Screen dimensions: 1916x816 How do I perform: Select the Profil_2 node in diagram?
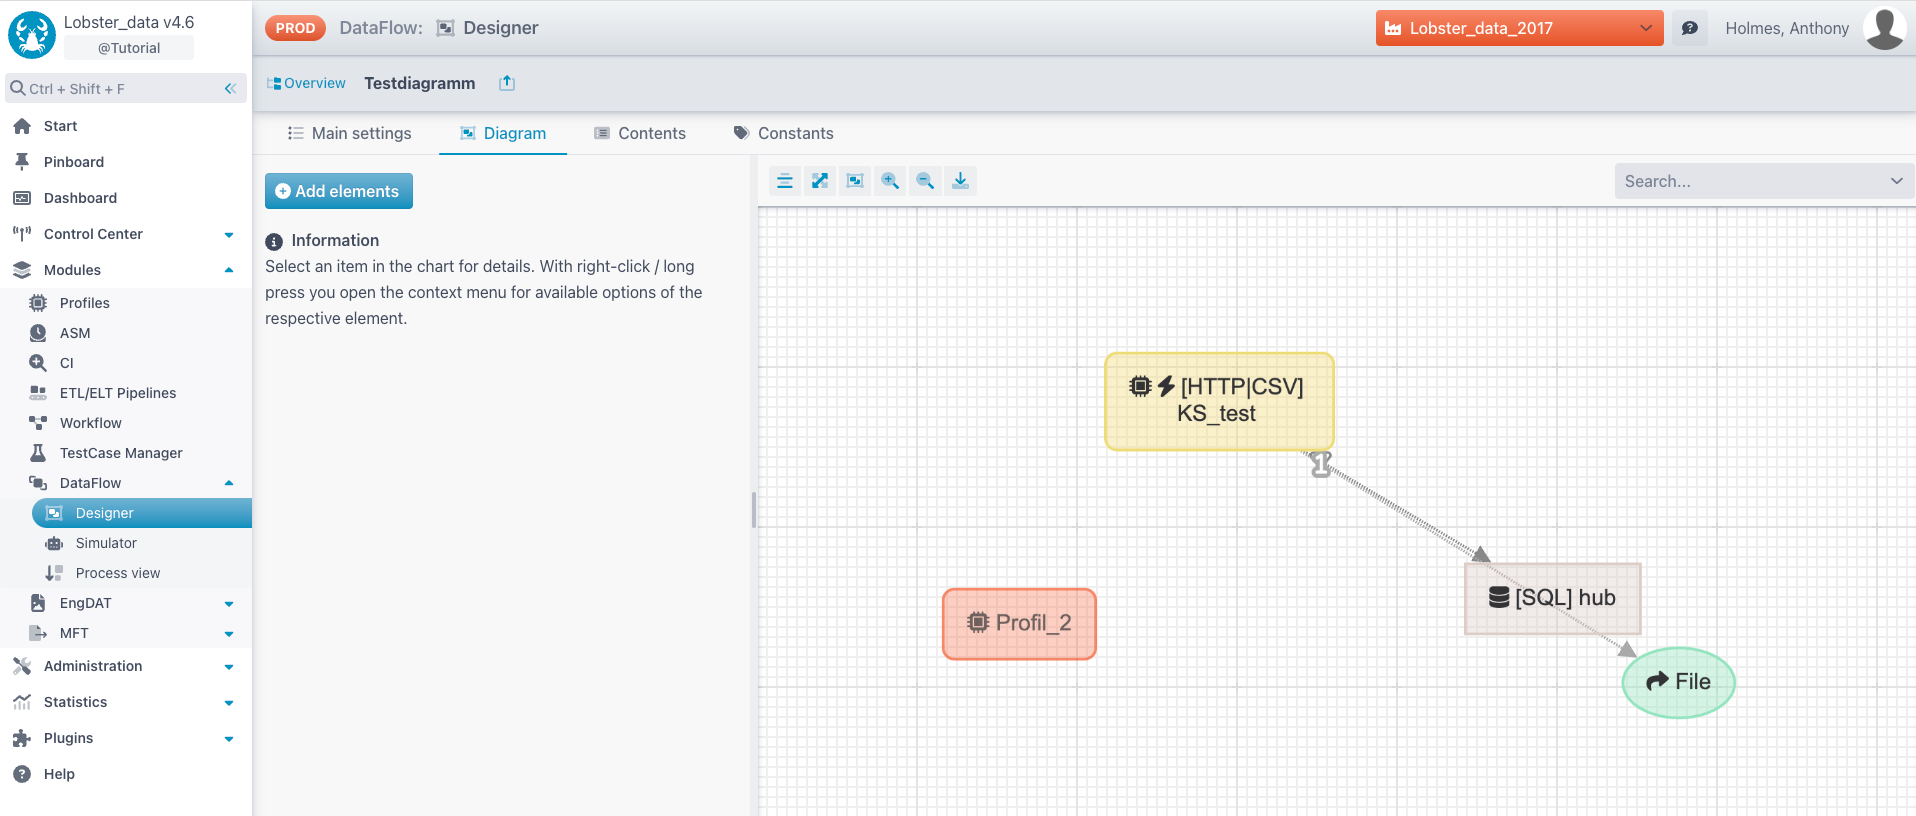pos(1019,623)
